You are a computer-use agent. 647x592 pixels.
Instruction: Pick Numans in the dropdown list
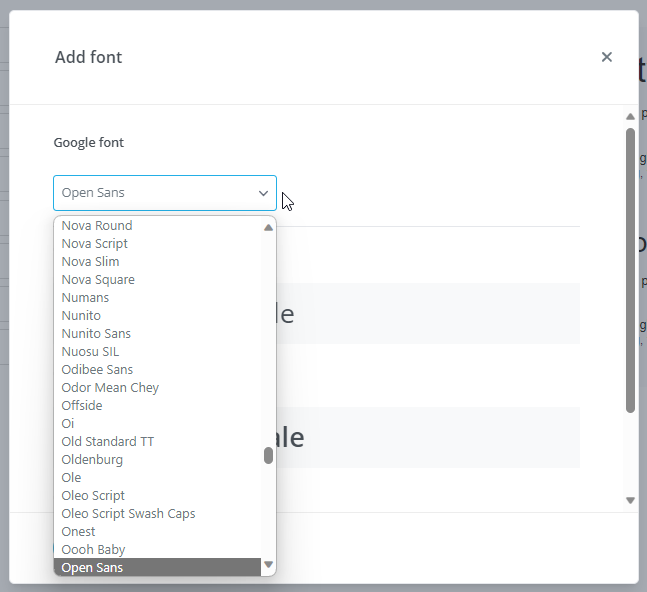pos(158,298)
